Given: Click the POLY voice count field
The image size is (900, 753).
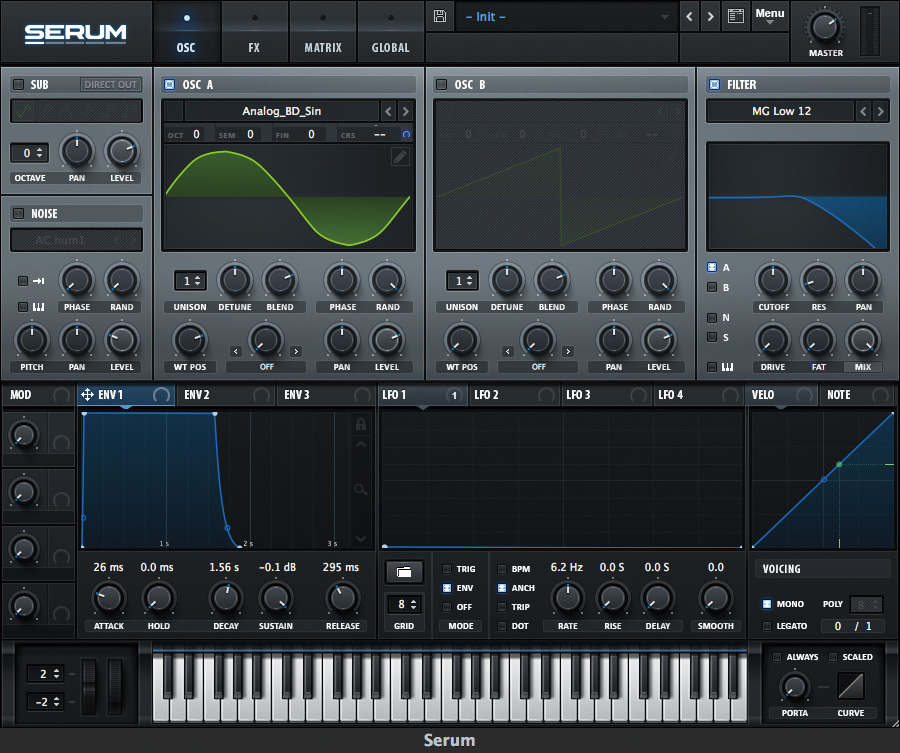Looking at the screenshot, I should [x=866, y=604].
